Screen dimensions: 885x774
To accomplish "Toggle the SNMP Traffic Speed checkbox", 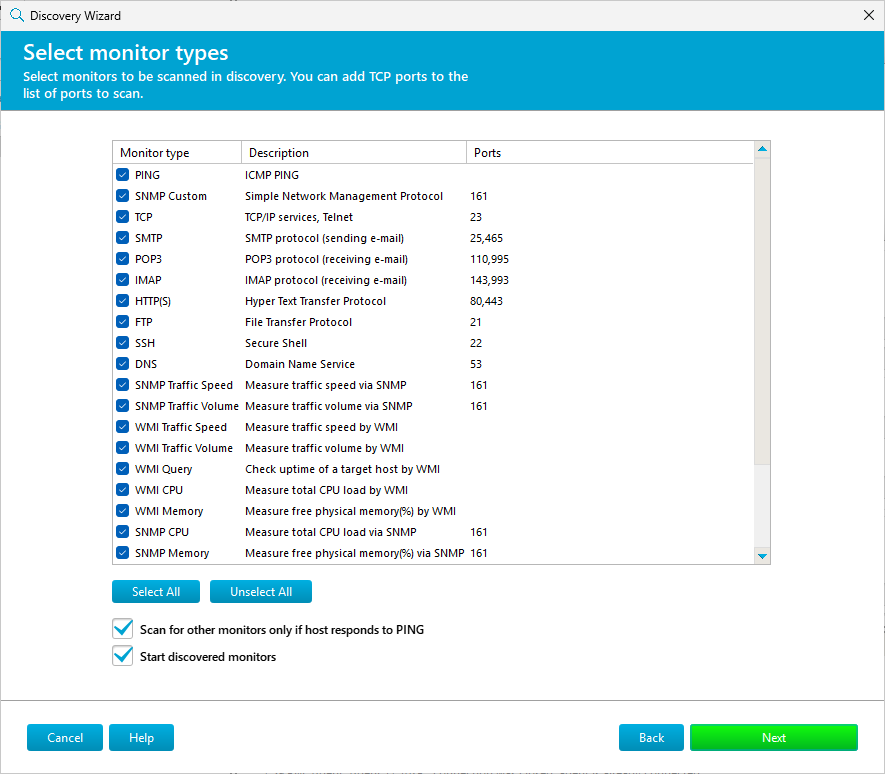I will click(122, 385).
